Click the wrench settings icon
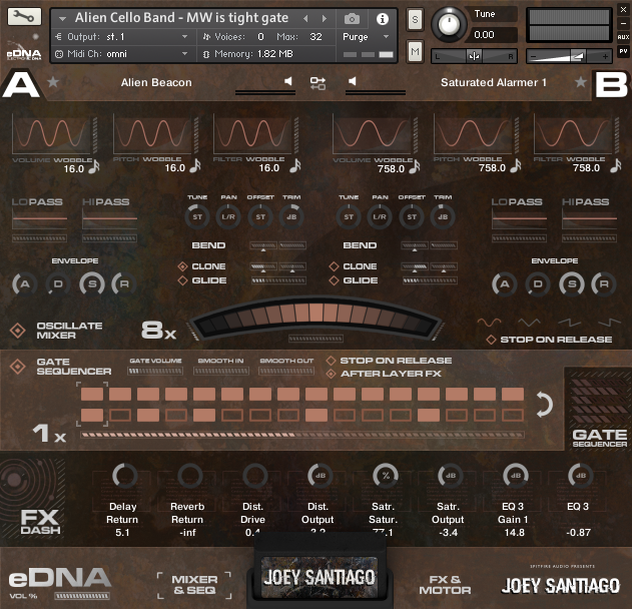 [22, 17]
